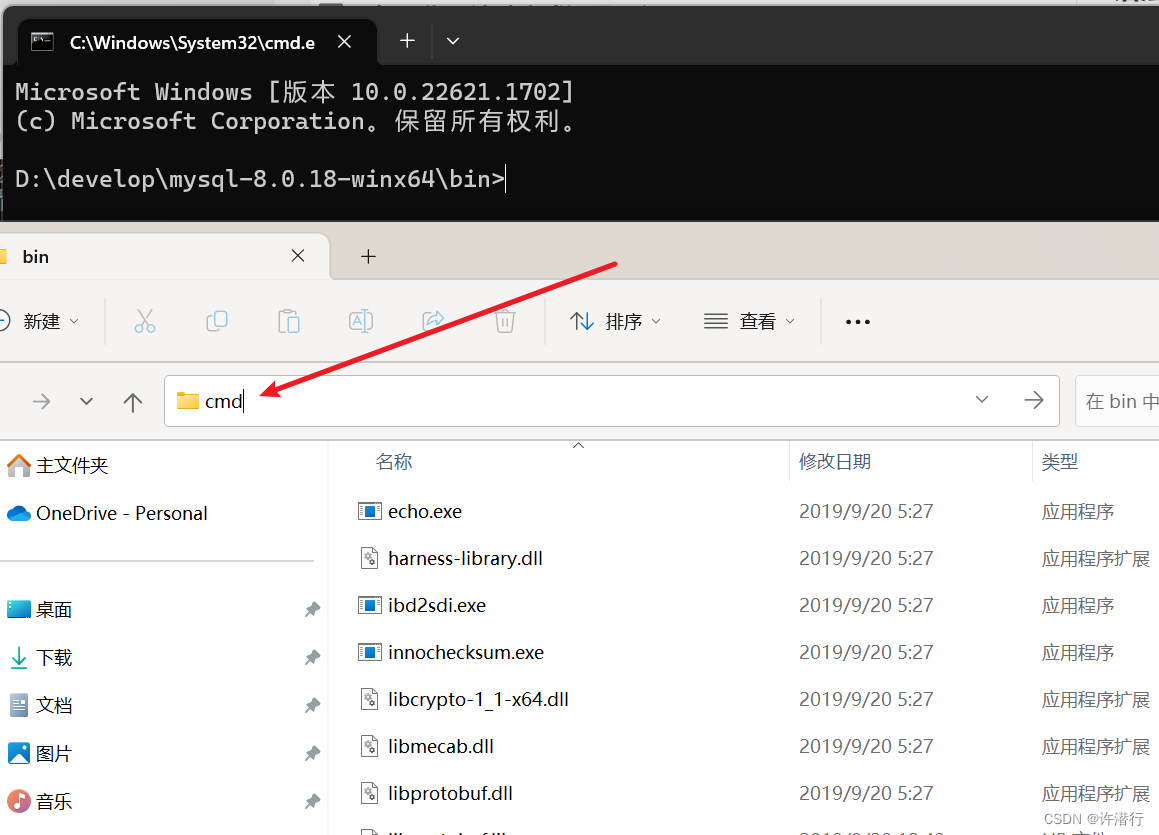Open the See more (…) toolbar menu
The image size is (1159, 835).
(857, 321)
